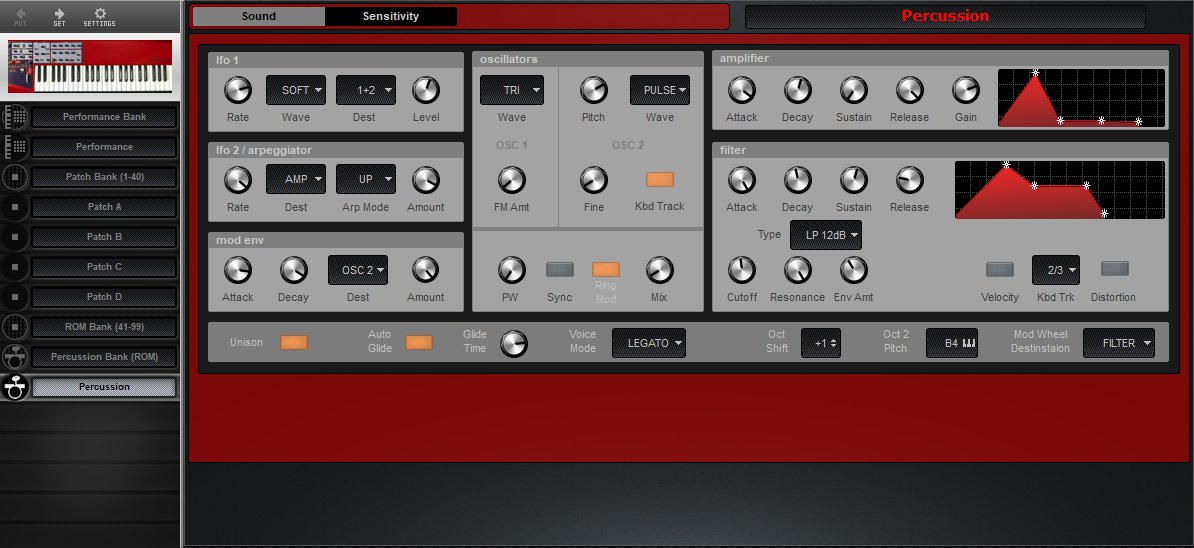Click the Performance Bank grid icon
Viewport: 1194px width, 548px height.
coord(15,117)
